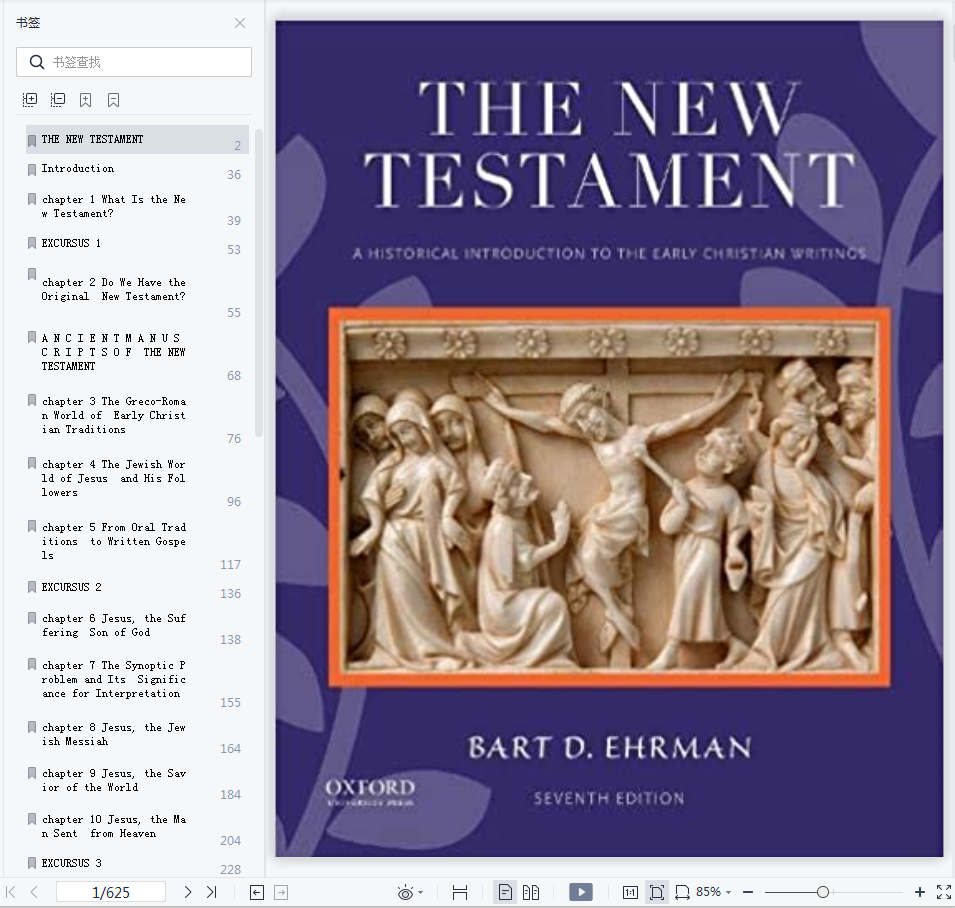Screen dimensions: 955x908
Task: Click the bookmark search field
Action: coord(134,62)
